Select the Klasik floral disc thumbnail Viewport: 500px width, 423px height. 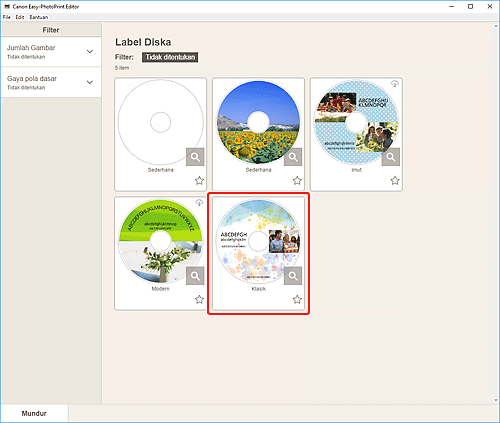coord(258,241)
